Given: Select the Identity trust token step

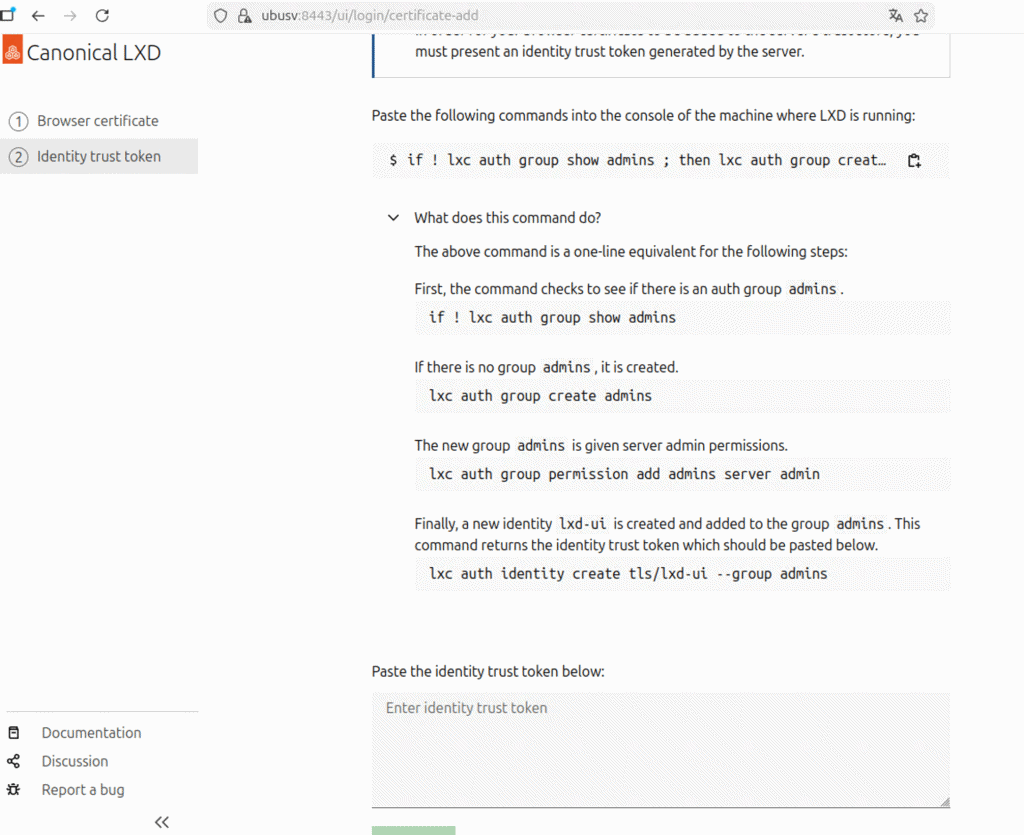Looking at the screenshot, I should [x=98, y=156].
